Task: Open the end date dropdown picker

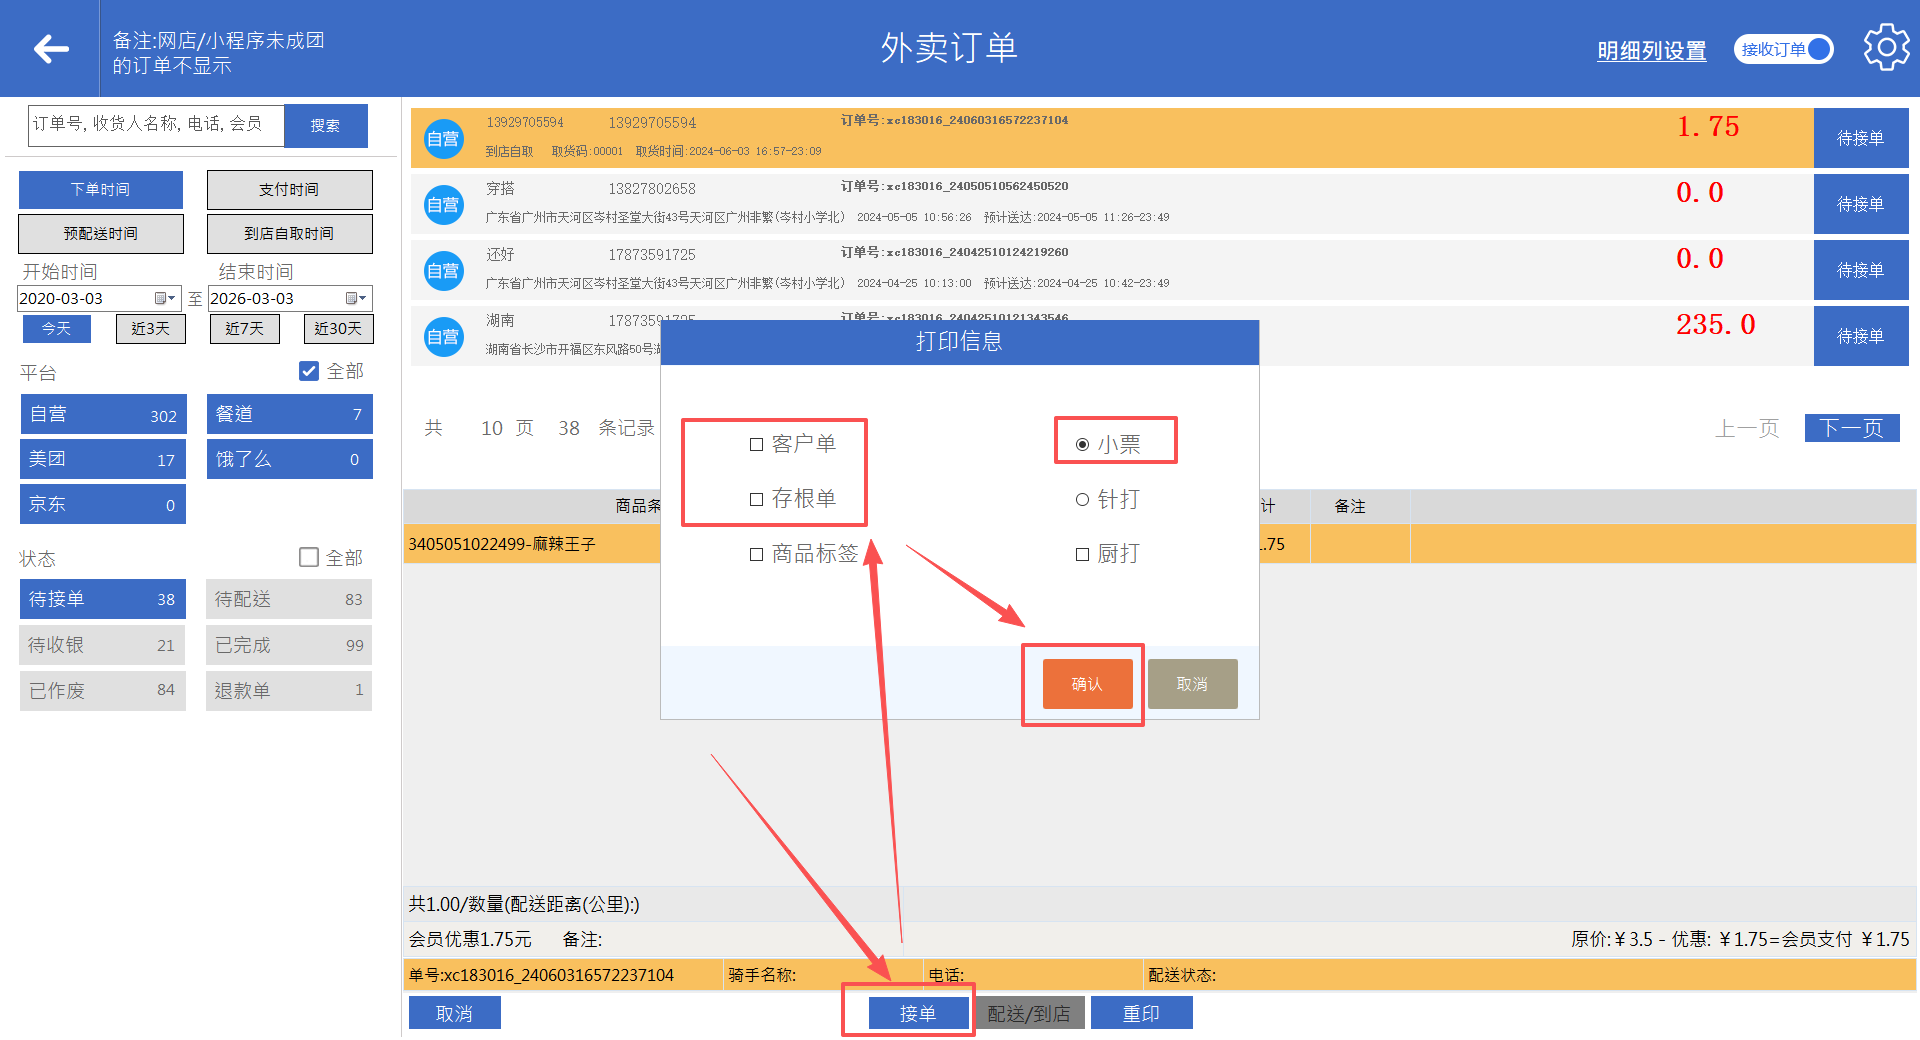Action: pos(356,299)
